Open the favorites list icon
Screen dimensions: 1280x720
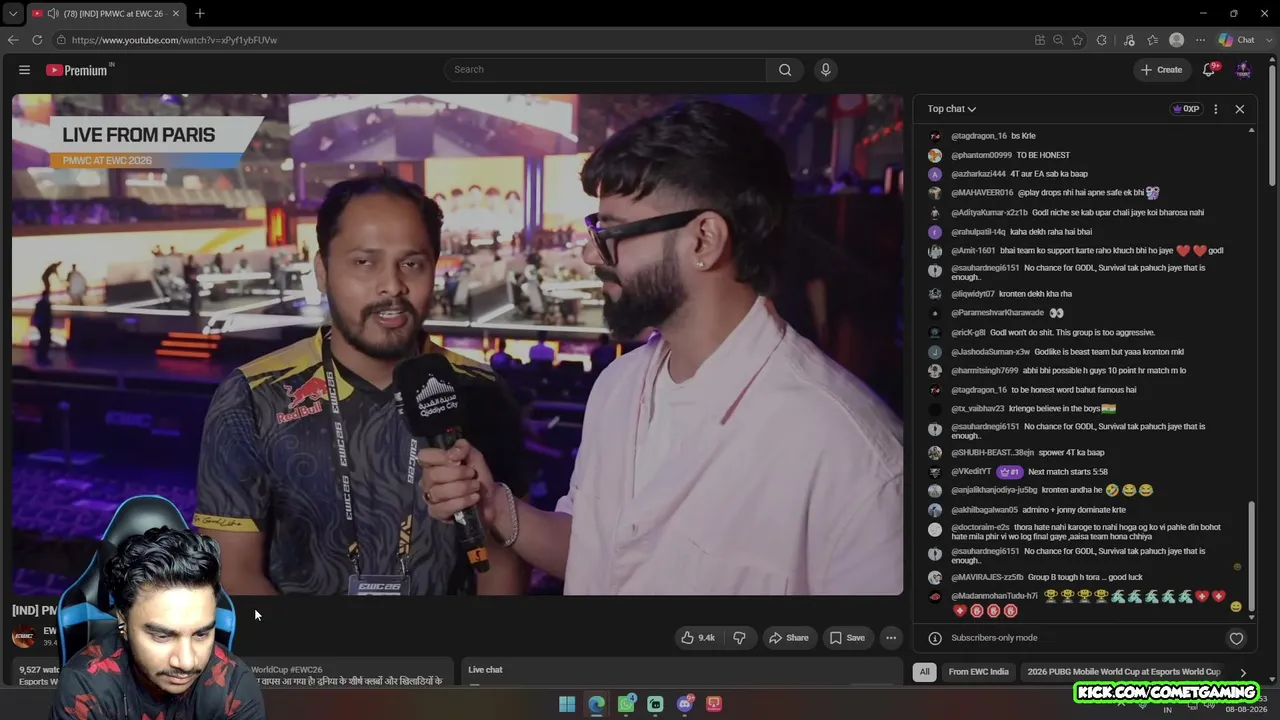pos(1153,40)
